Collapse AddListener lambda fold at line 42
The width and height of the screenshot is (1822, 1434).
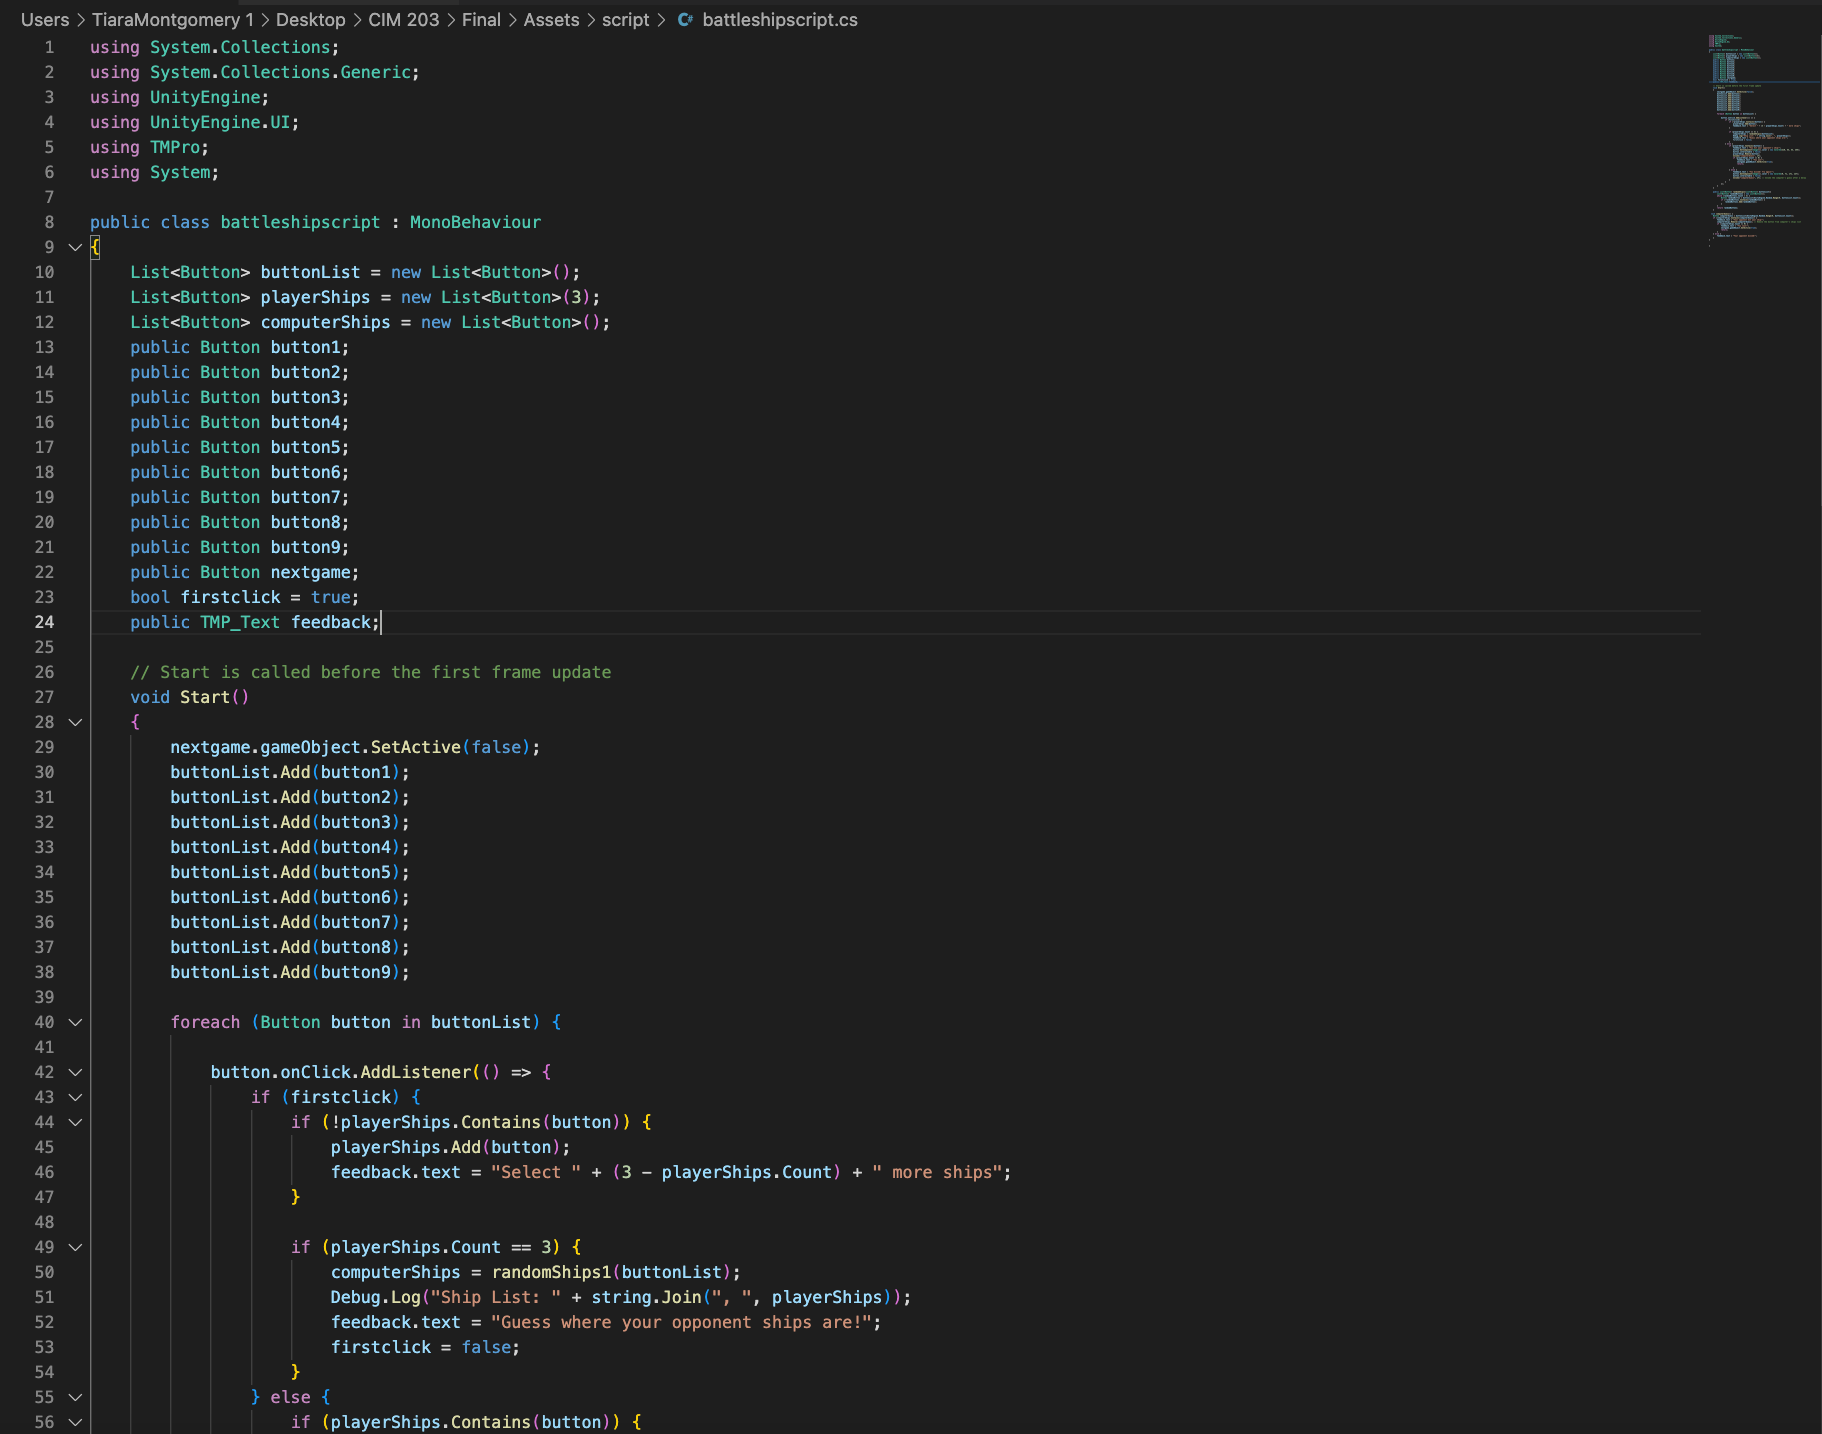75,1072
